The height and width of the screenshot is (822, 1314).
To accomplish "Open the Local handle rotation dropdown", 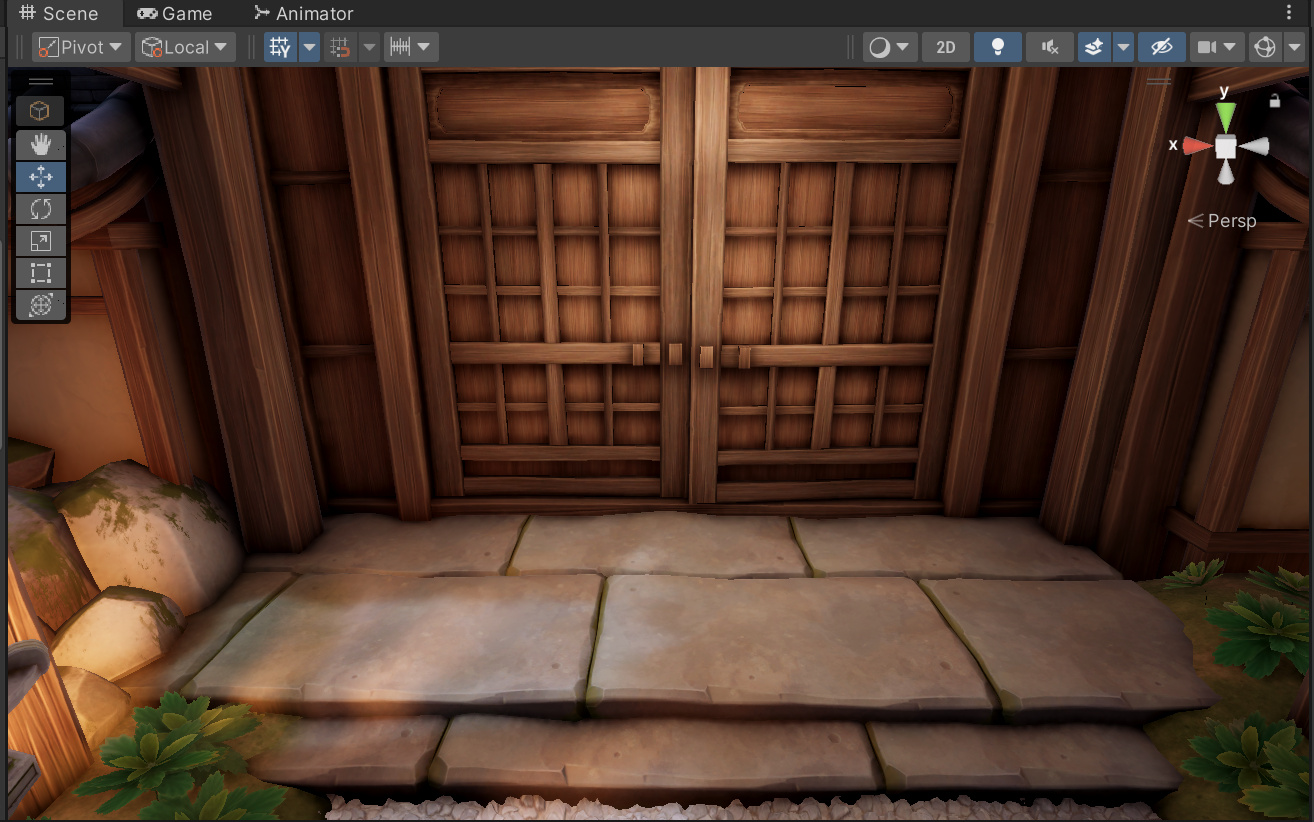I will (x=185, y=47).
